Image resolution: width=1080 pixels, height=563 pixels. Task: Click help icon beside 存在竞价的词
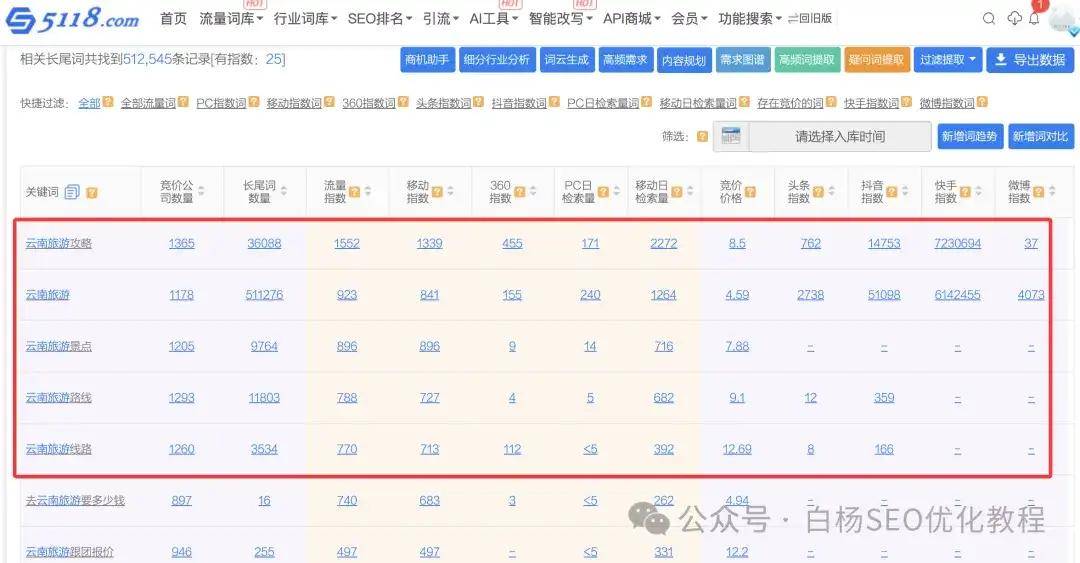(x=831, y=102)
